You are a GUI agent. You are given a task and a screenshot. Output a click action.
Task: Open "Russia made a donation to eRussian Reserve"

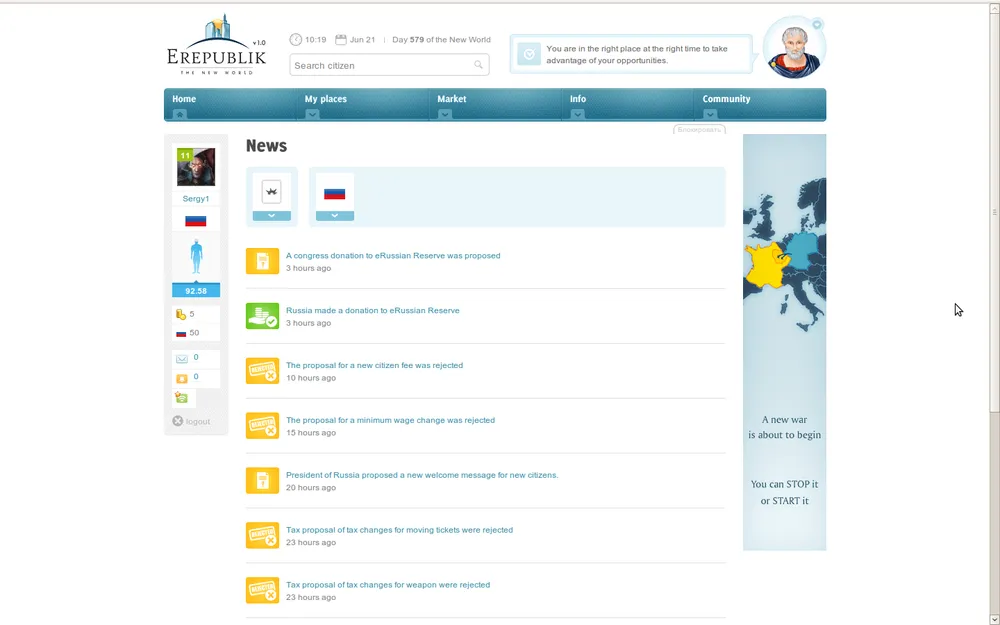(373, 310)
